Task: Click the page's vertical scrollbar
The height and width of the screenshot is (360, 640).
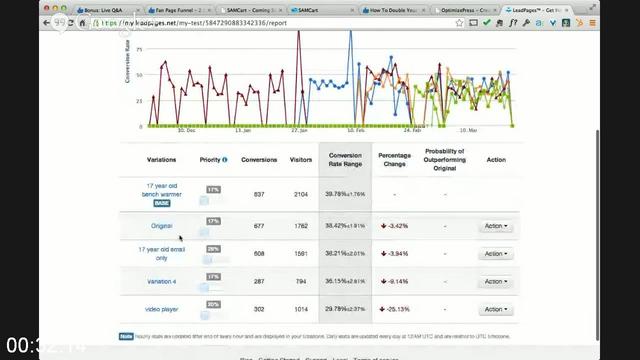Action: pyautogui.click(x=598, y=235)
